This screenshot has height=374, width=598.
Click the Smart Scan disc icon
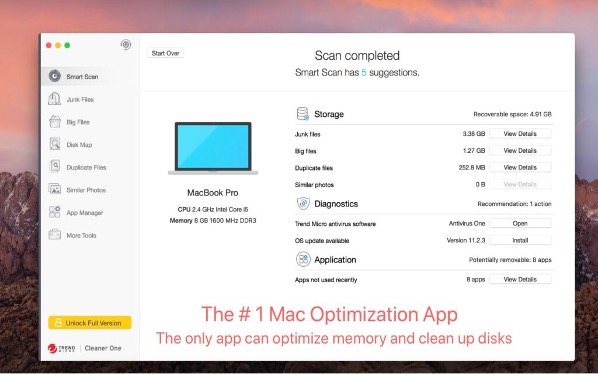tap(55, 76)
